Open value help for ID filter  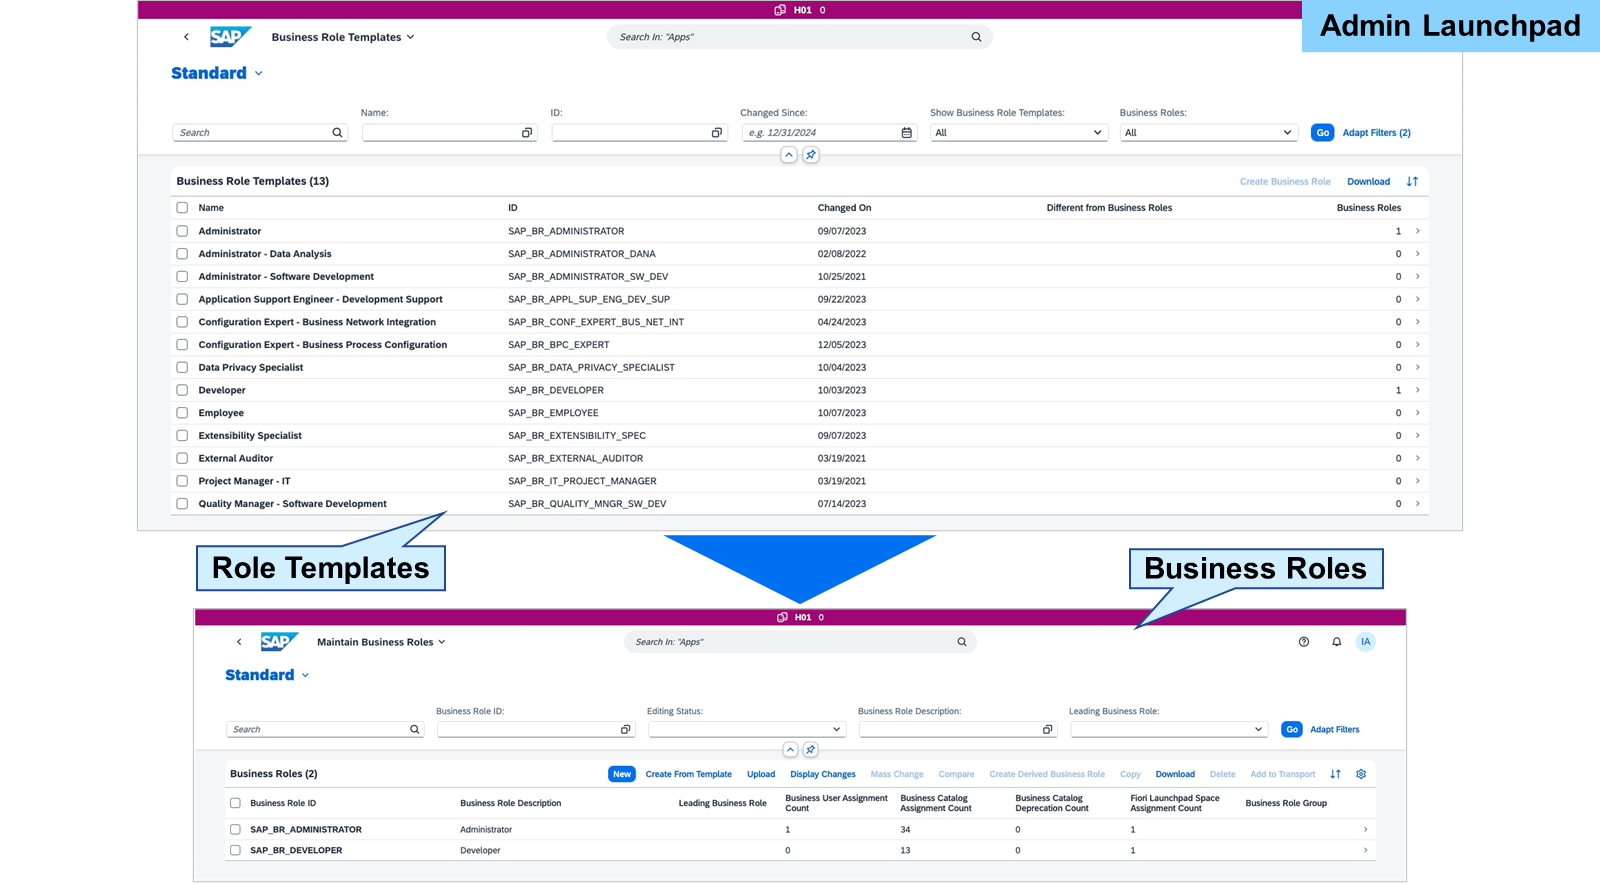point(717,133)
